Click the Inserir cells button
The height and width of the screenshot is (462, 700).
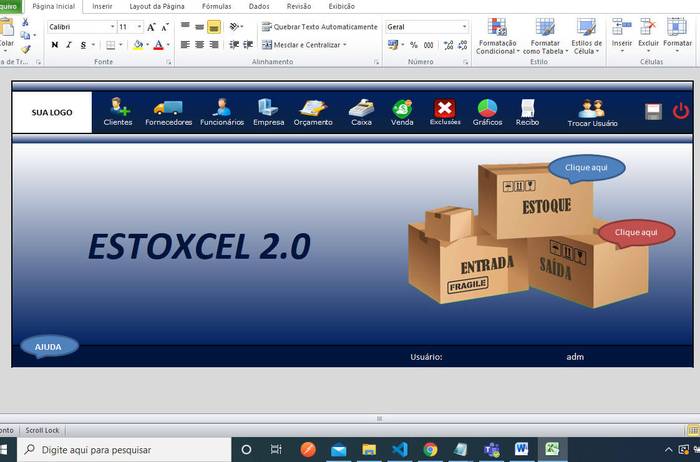pos(621,36)
